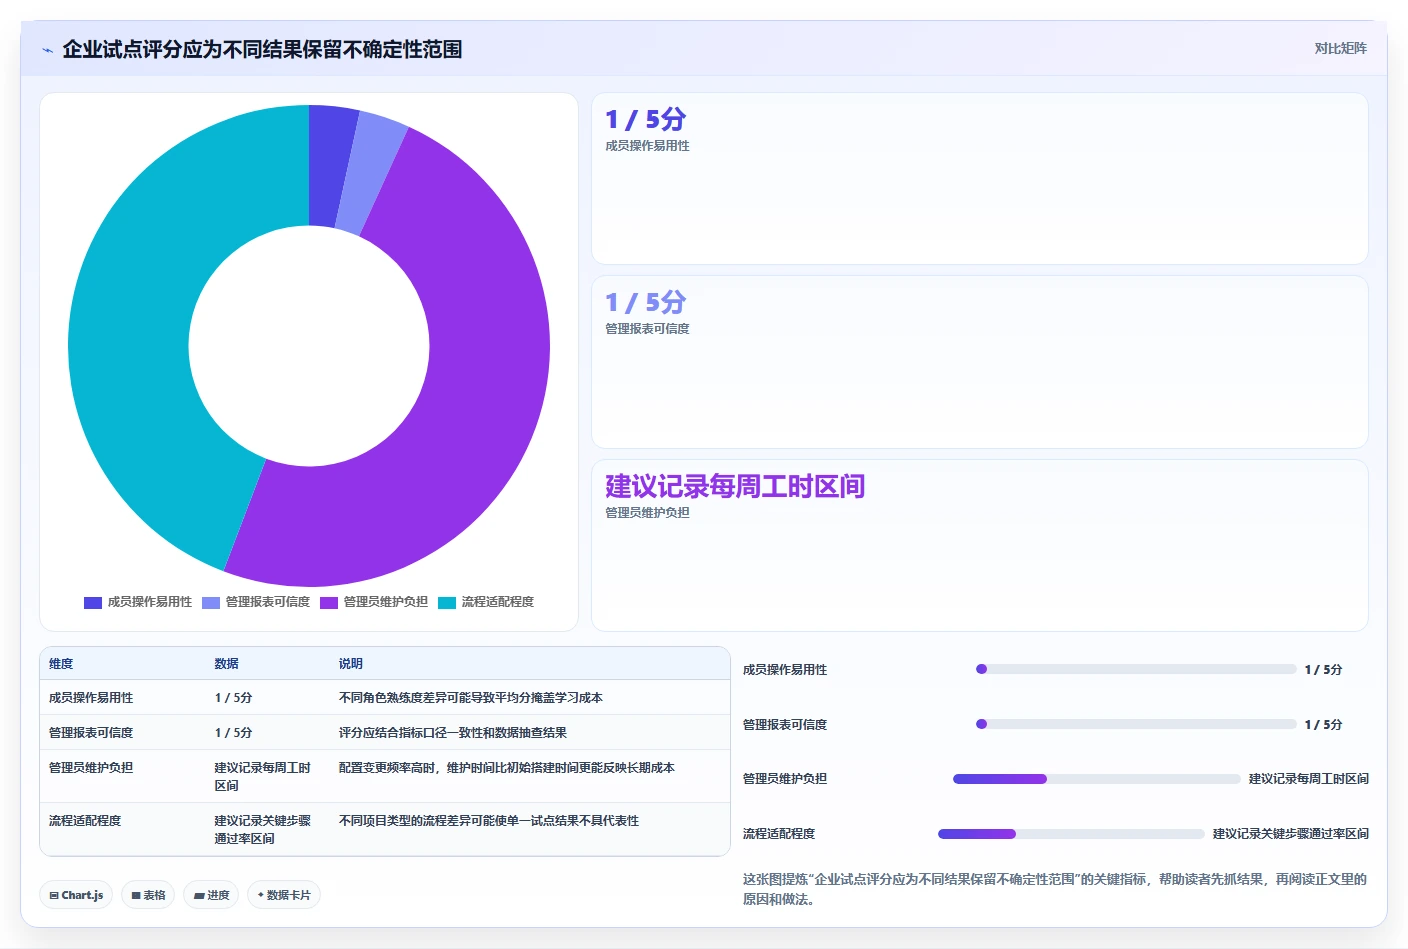The width and height of the screenshot is (1408, 949).
Task: Open the 成员操作易用性 1 / 5分 card
Action: 980,179
